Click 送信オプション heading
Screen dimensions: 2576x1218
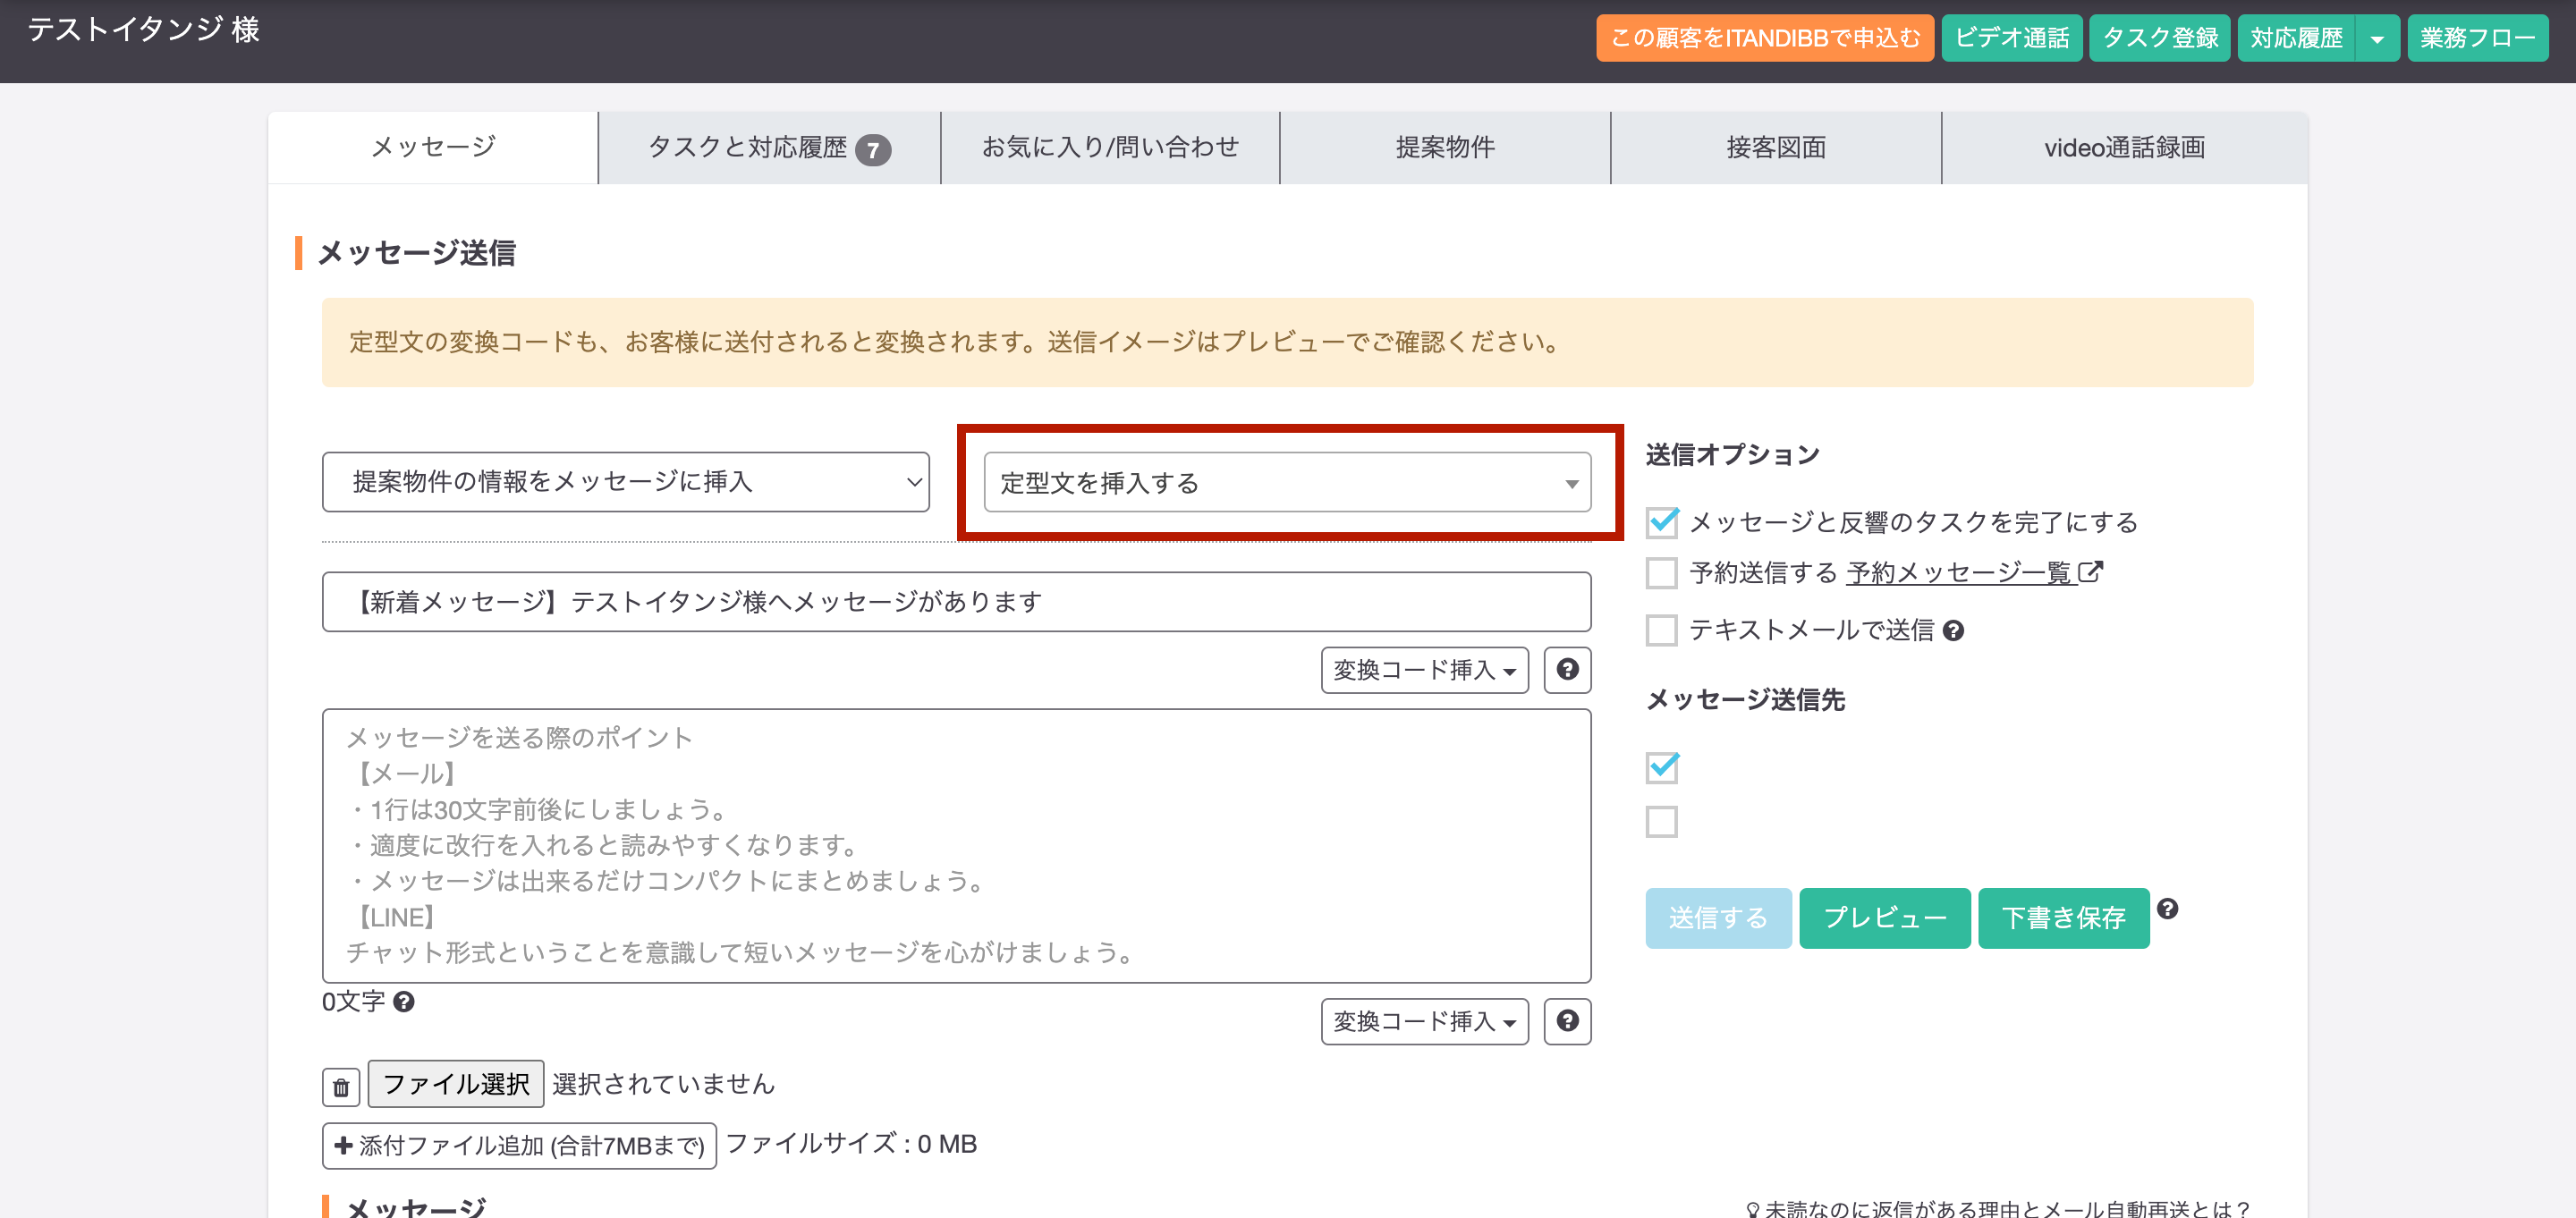point(1733,455)
